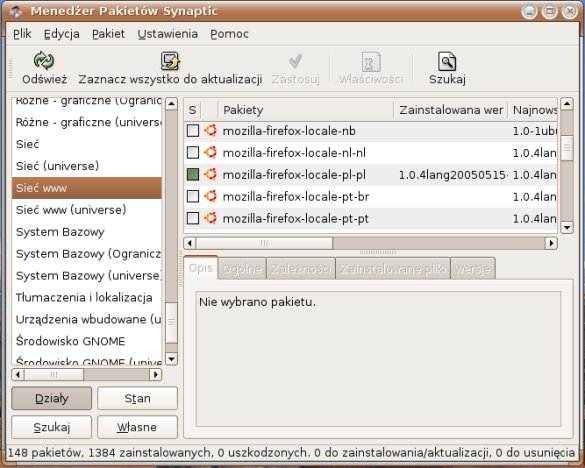Screen dimensions: 585x468
Task: Click Ubuntu icon beside mozilla-firefox-locale-pl-pl
Action: pyautogui.click(x=210, y=174)
